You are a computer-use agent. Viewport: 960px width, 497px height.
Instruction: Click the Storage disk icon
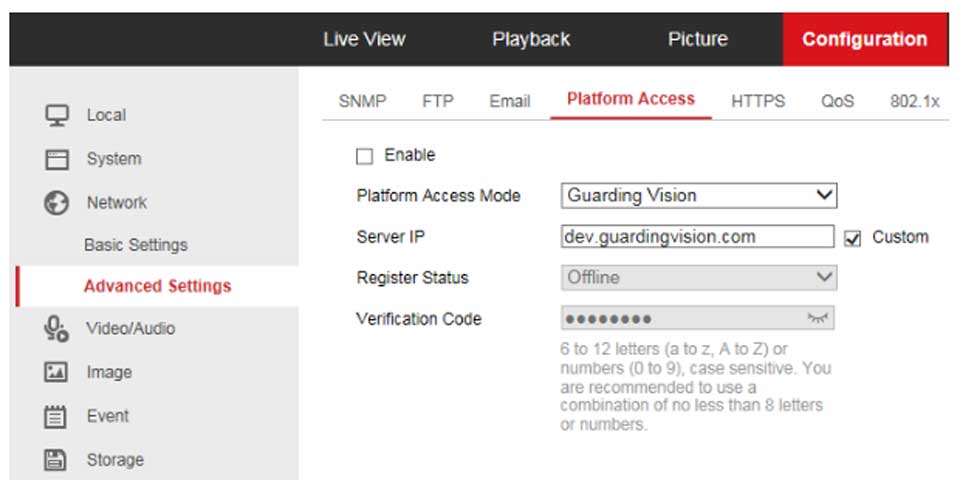point(57,460)
